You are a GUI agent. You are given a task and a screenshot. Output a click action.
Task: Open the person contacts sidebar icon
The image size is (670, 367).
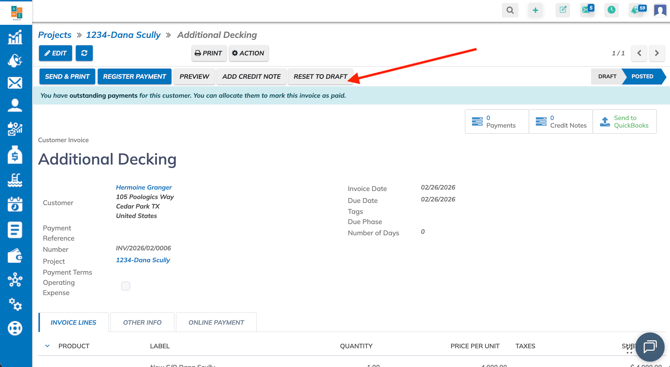pos(15,105)
